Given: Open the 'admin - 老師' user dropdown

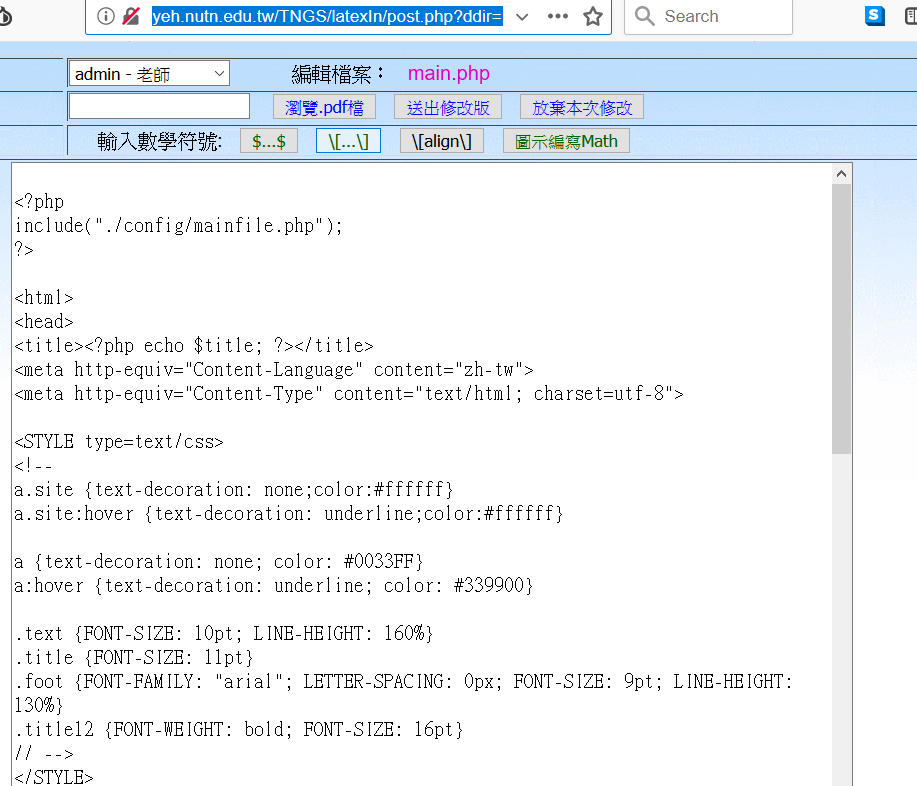Looking at the screenshot, I should (x=149, y=74).
